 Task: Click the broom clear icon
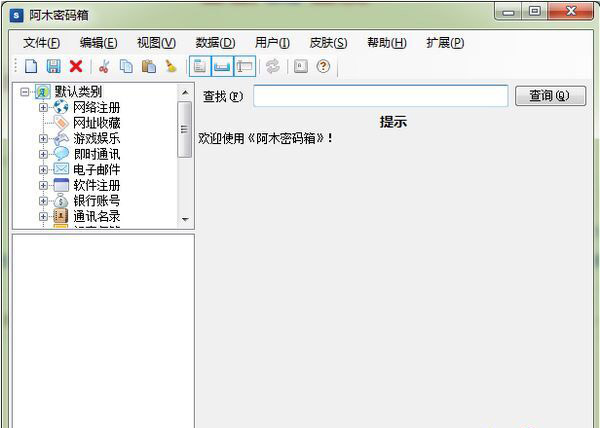170,66
